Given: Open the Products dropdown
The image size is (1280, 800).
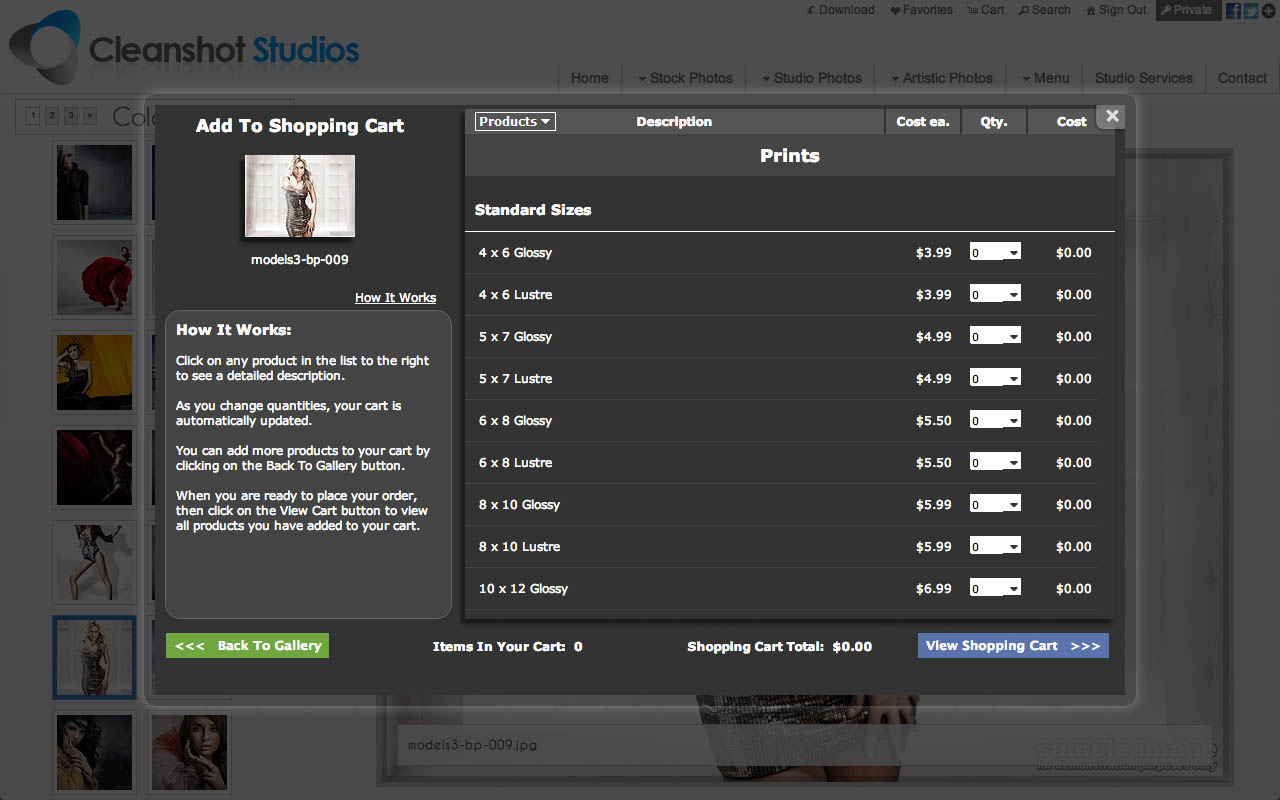Looking at the screenshot, I should point(515,122).
